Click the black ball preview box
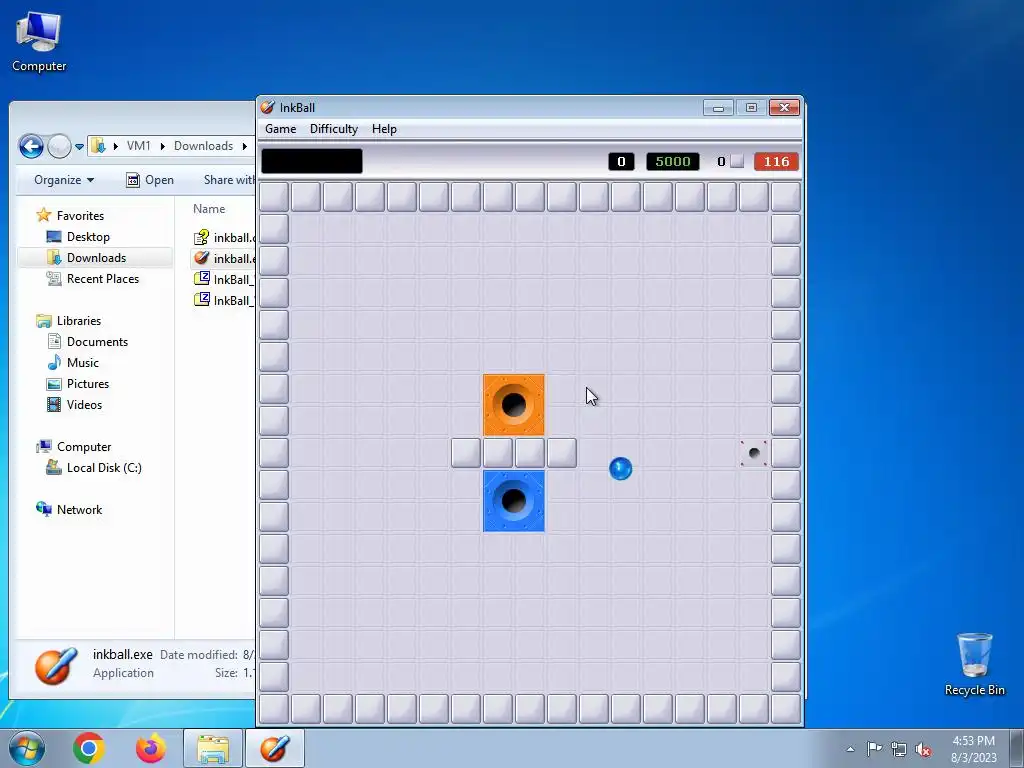 [312, 161]
